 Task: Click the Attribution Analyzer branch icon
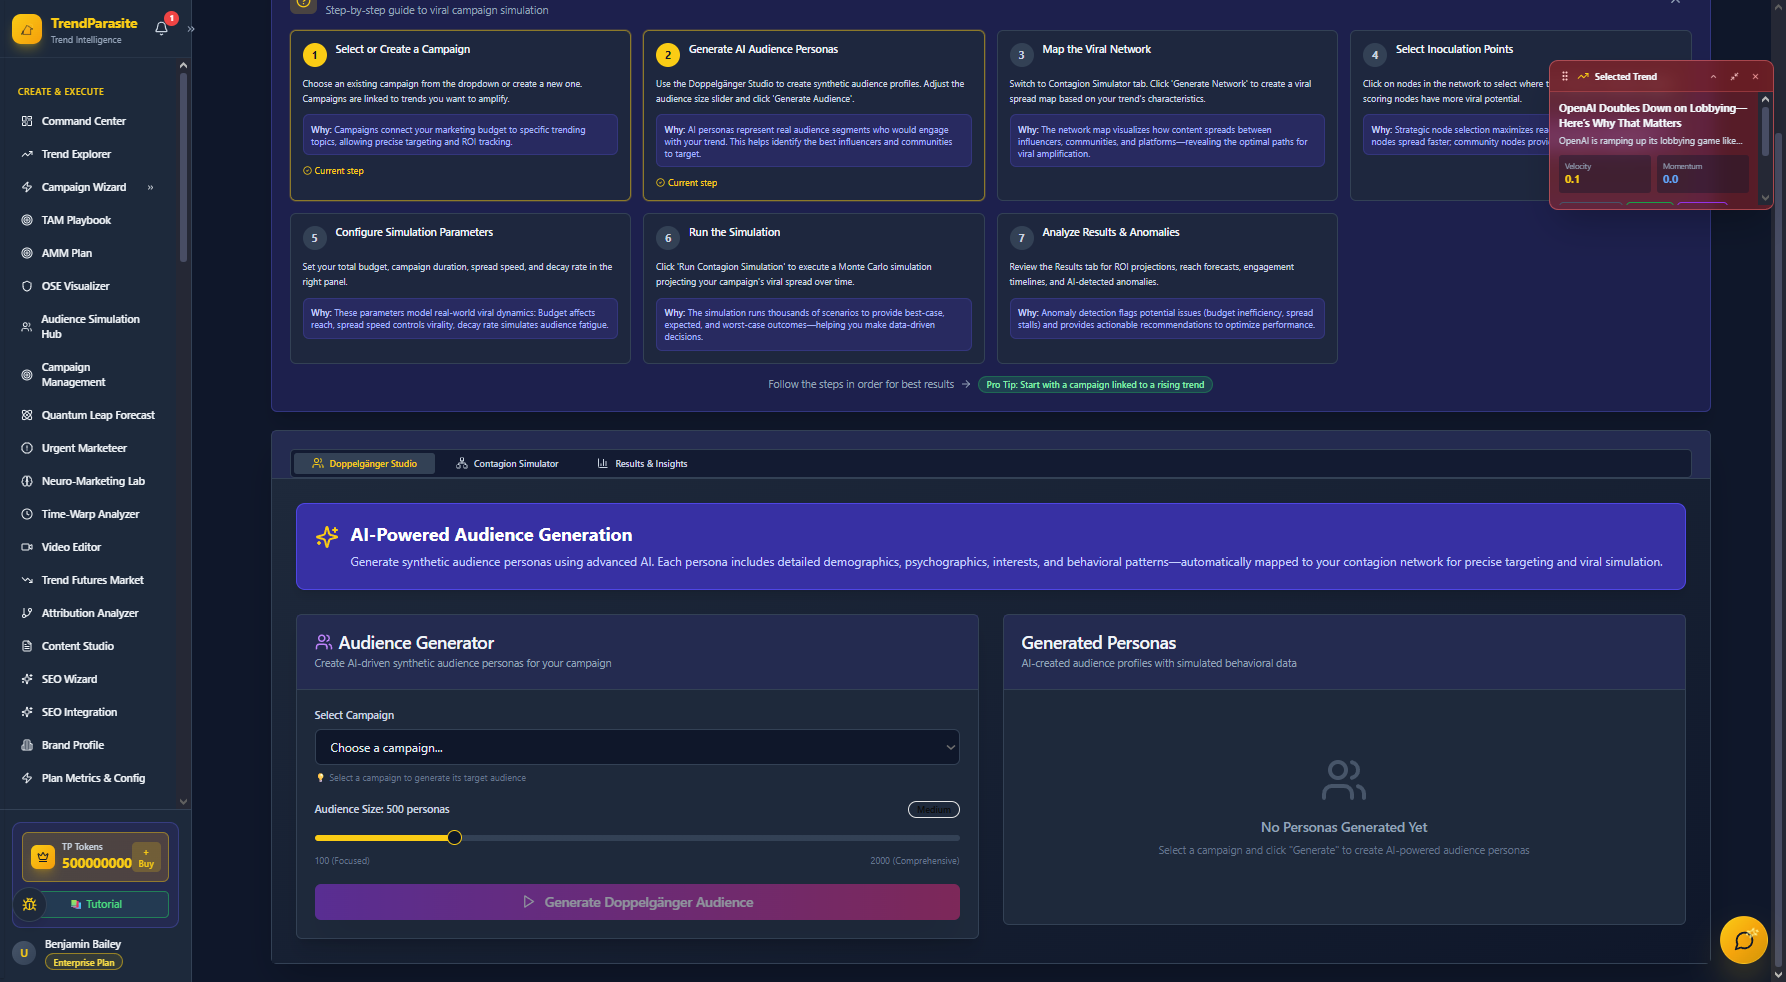coord(27,613)
